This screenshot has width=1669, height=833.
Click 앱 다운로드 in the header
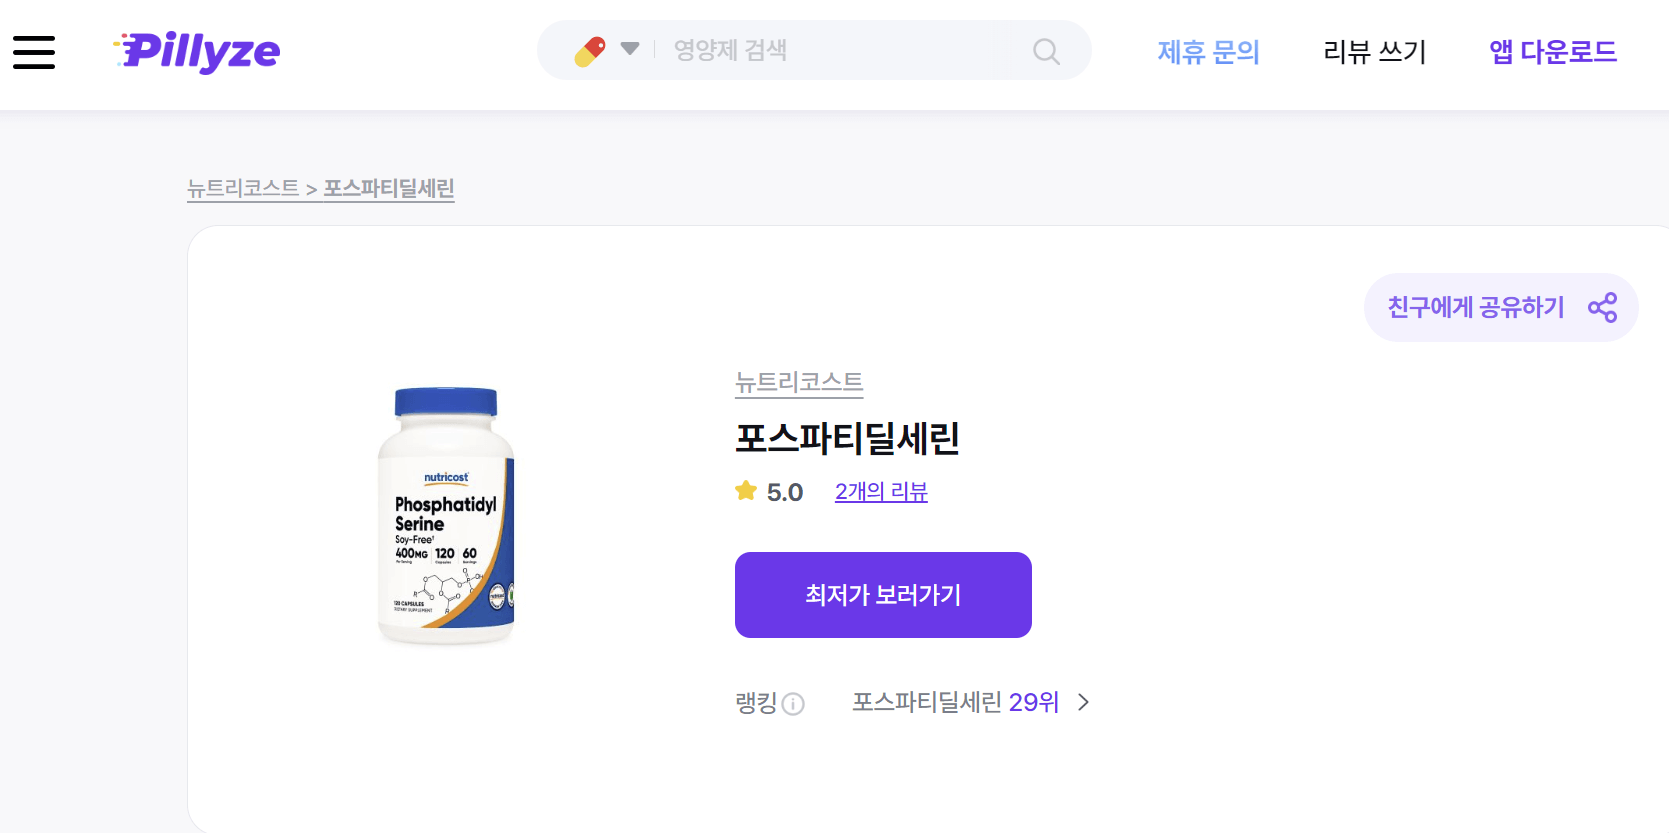(1551, 52)
